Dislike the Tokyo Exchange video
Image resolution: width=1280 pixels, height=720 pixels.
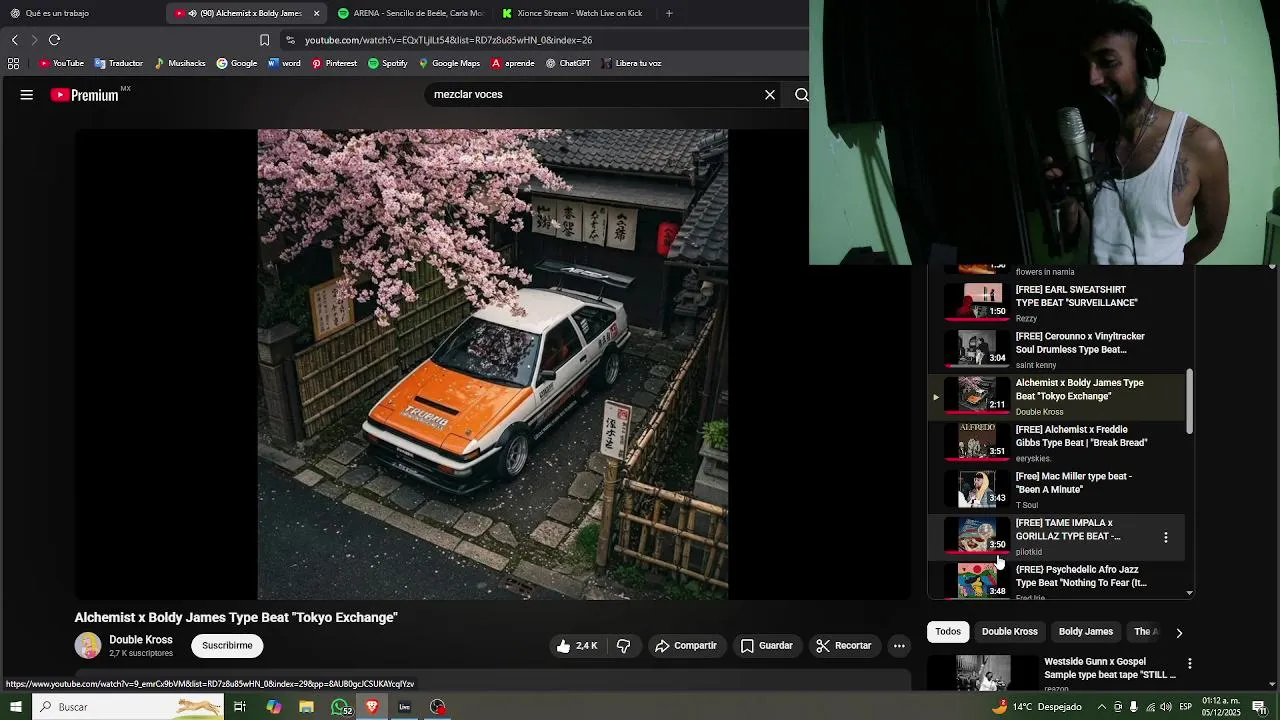(x=624, y=646)
